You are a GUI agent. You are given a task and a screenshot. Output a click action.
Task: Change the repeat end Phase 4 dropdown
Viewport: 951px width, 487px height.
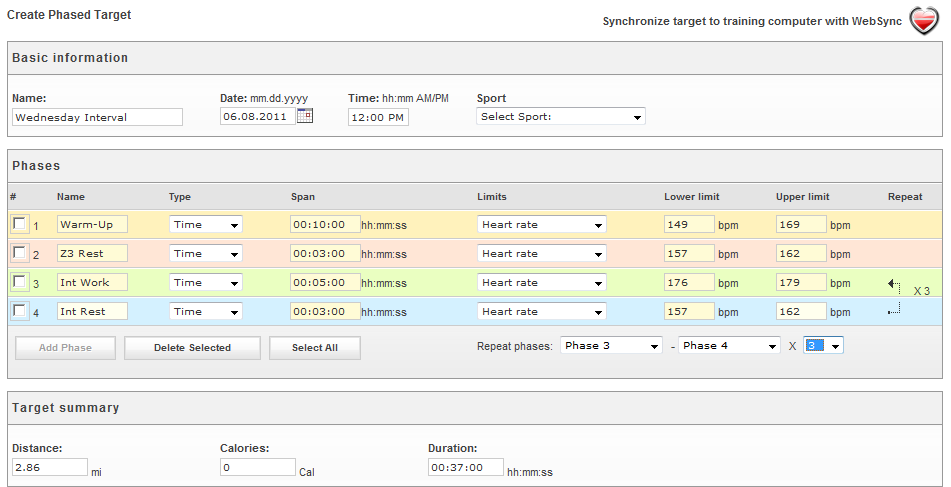(x=729, y=346)
